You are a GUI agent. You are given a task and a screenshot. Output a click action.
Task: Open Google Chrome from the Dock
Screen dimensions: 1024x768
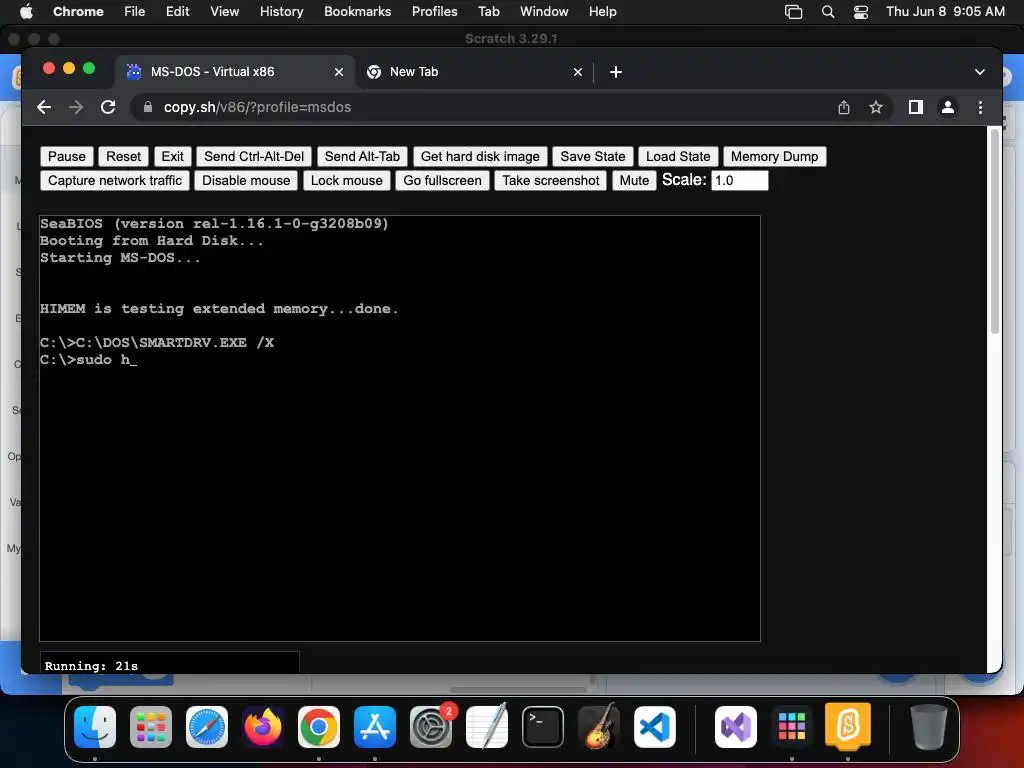319,727
